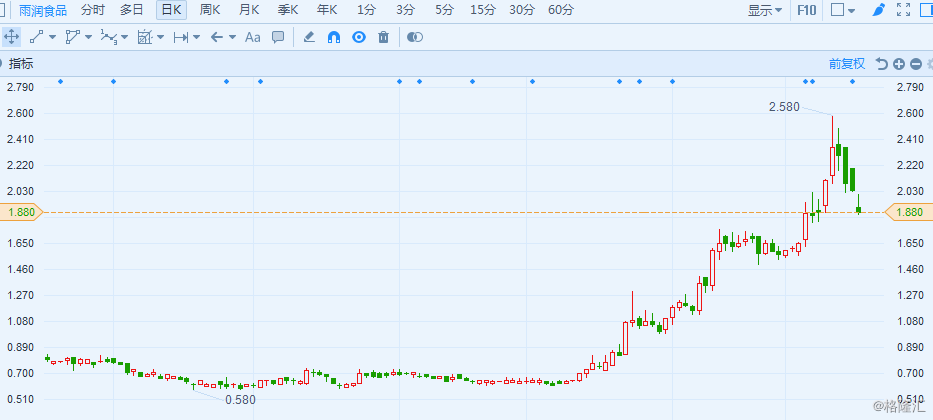Select the 季K quarterly candlestick tab
933x420 pixels.
[289, 10]
